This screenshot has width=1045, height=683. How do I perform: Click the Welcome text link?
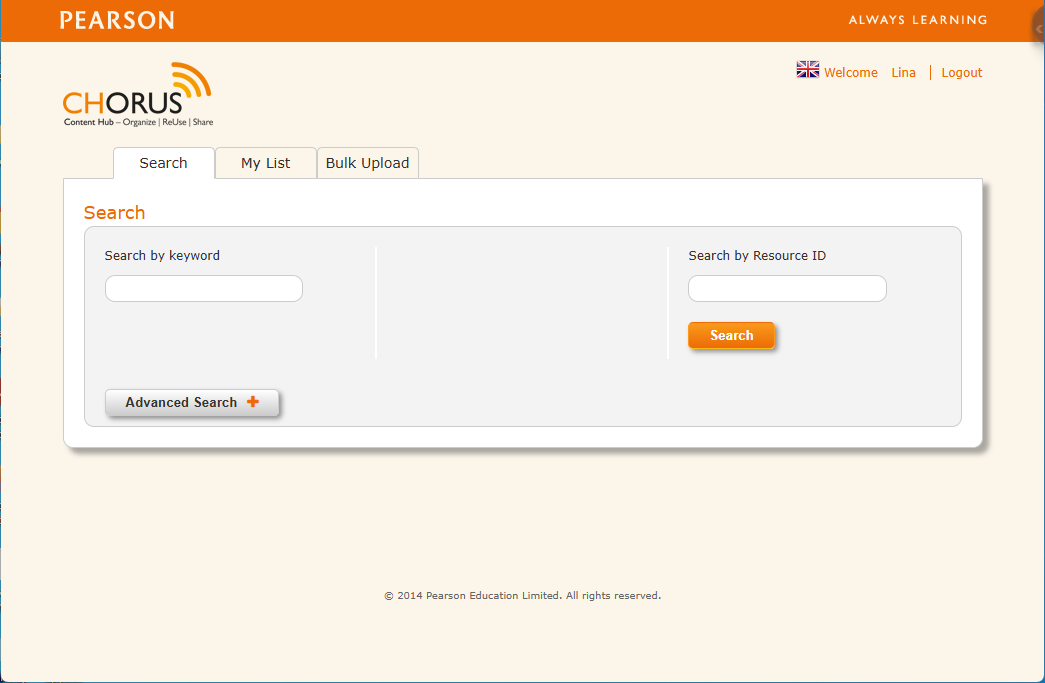coord(850,73)
